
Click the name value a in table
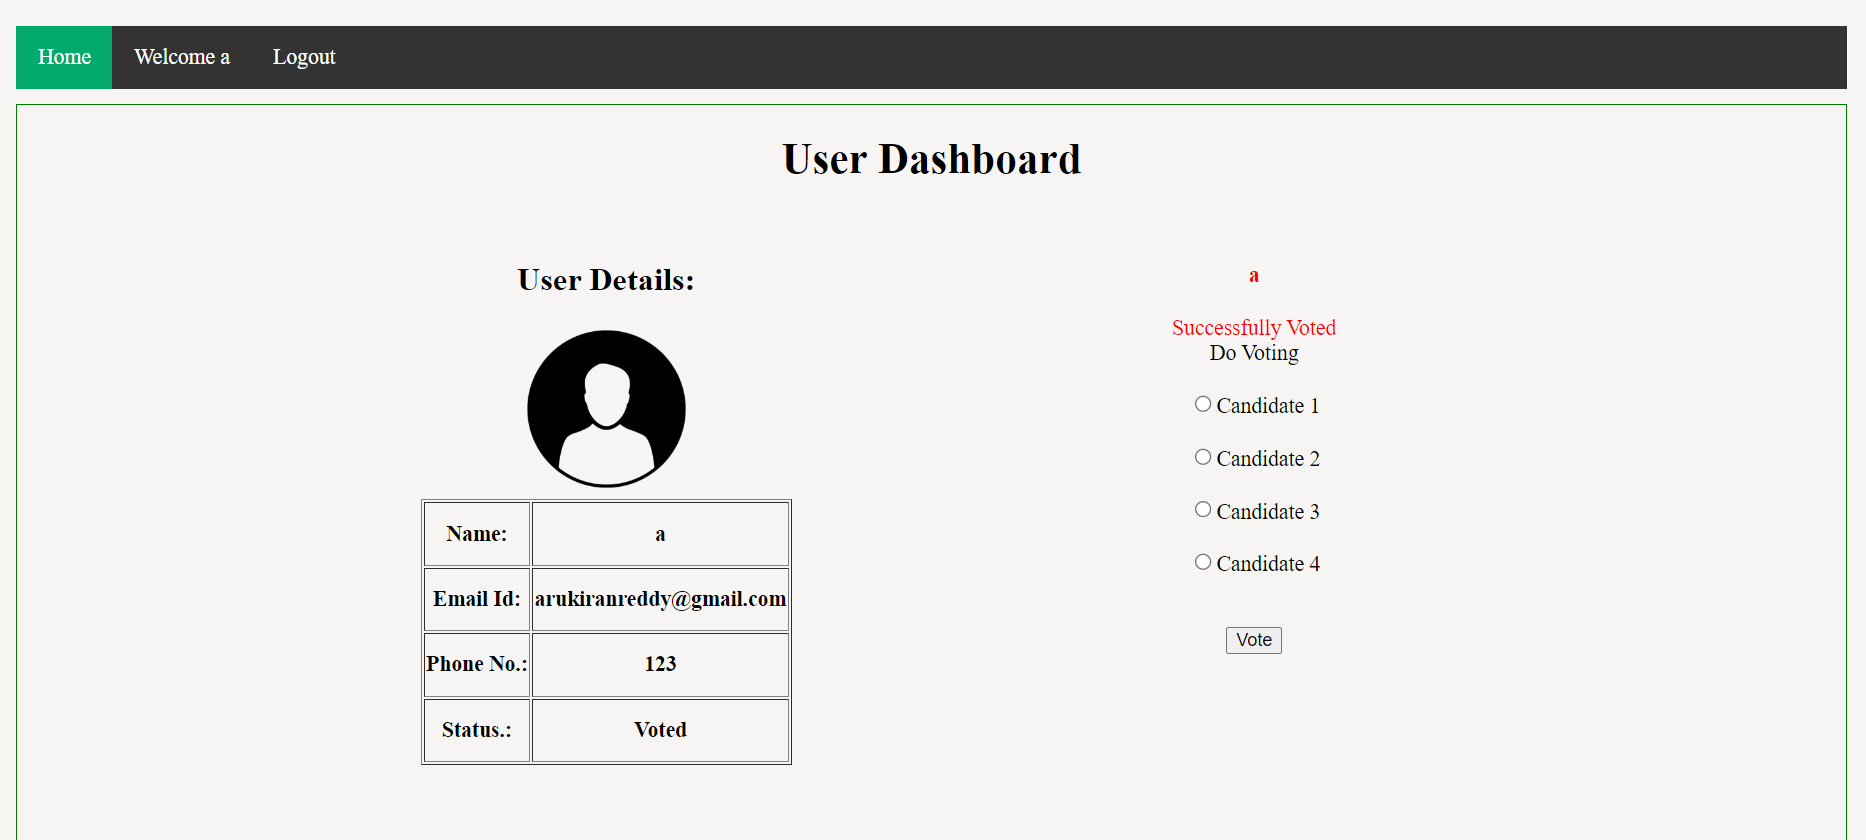[661, 534]
